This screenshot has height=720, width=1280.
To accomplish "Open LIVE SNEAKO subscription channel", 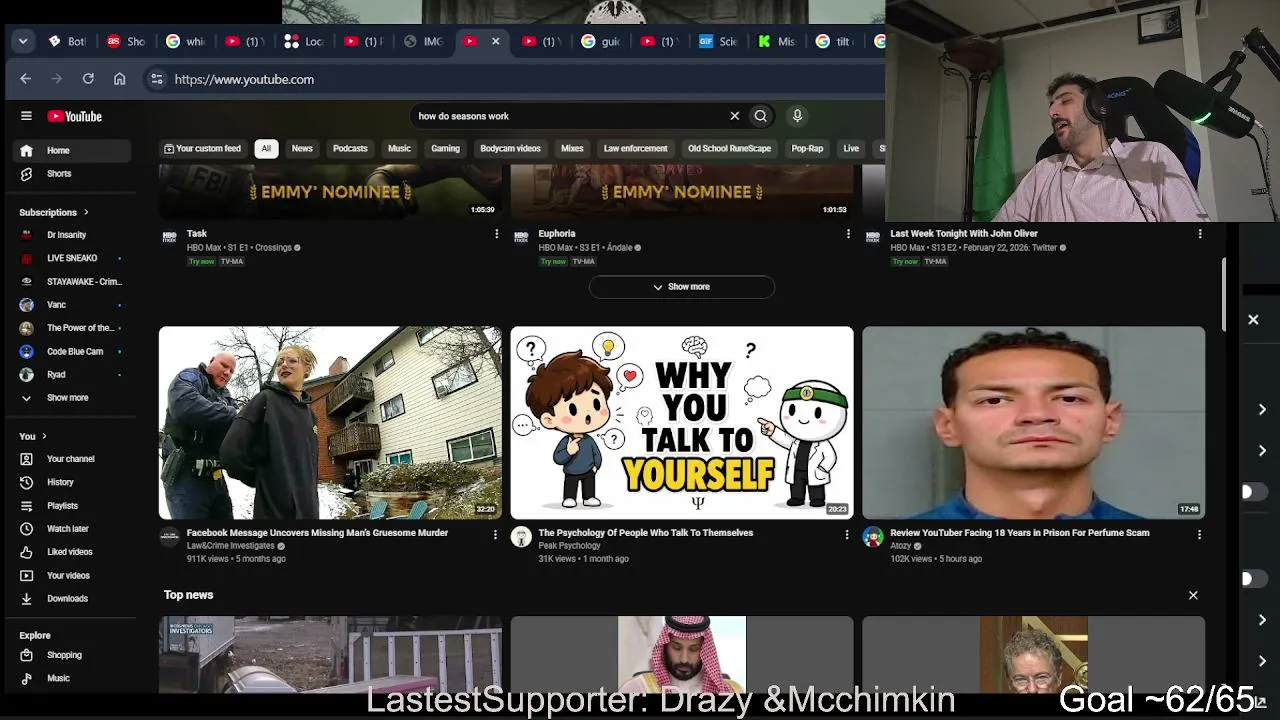I will [72, 258].
